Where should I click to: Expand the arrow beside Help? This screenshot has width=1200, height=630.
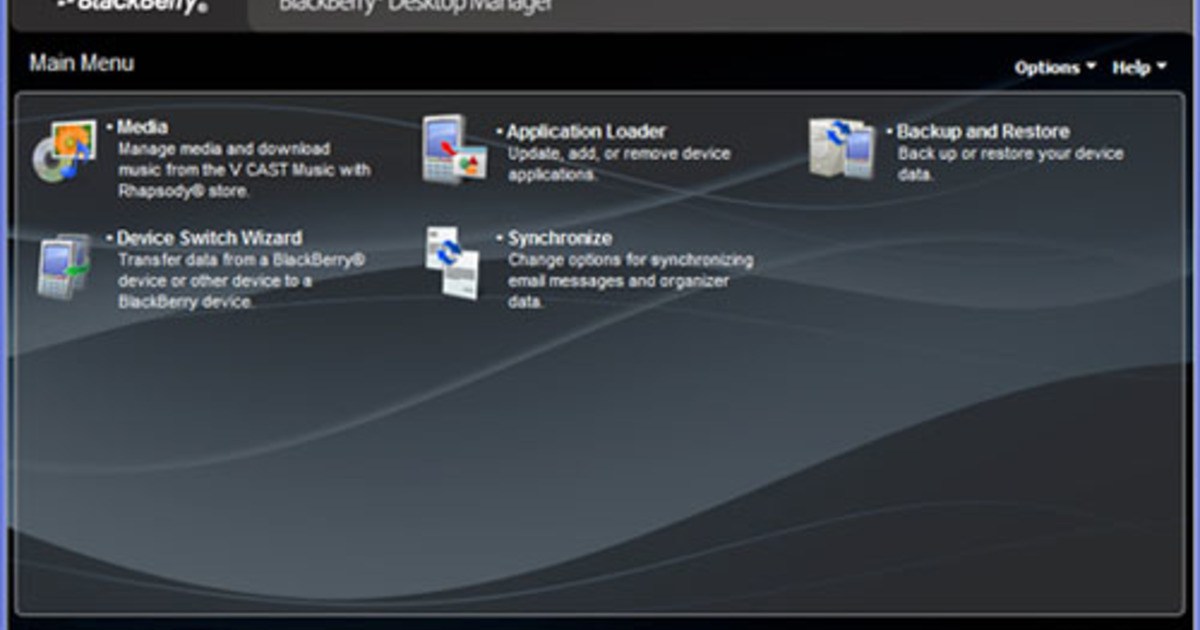click(1161, 67)
